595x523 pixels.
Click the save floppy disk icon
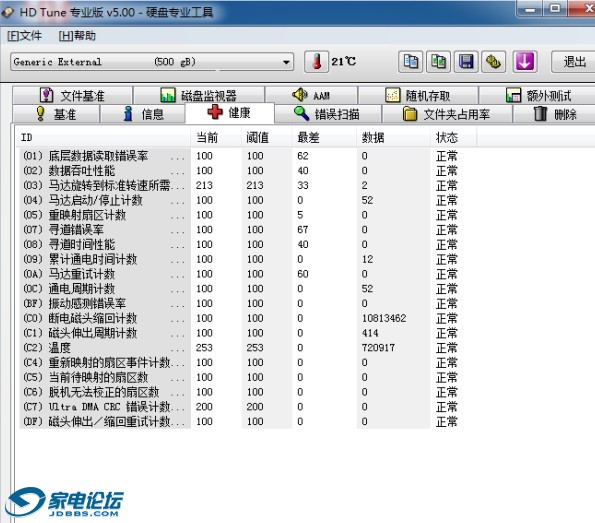[x=466, y=61]
